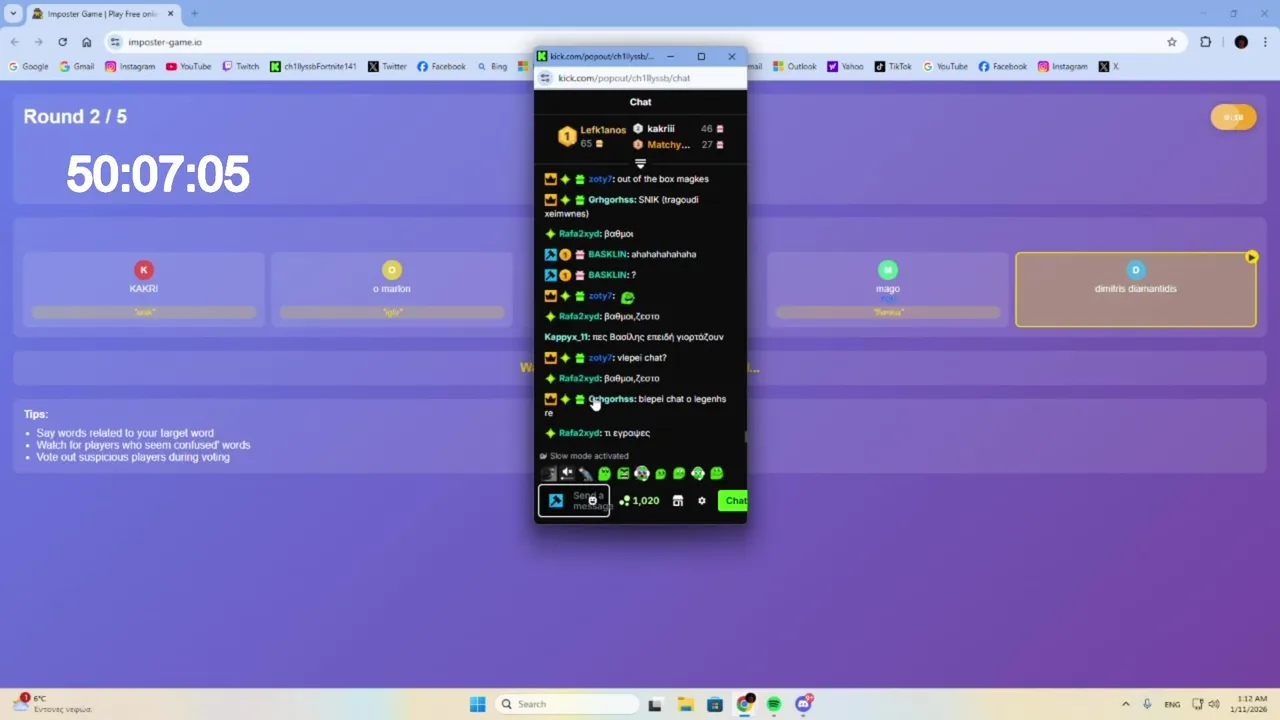The width and height of the screenshot is (1280, 720).
Task: Bookmark this page with the star icon
Action: pos(1172,42)
